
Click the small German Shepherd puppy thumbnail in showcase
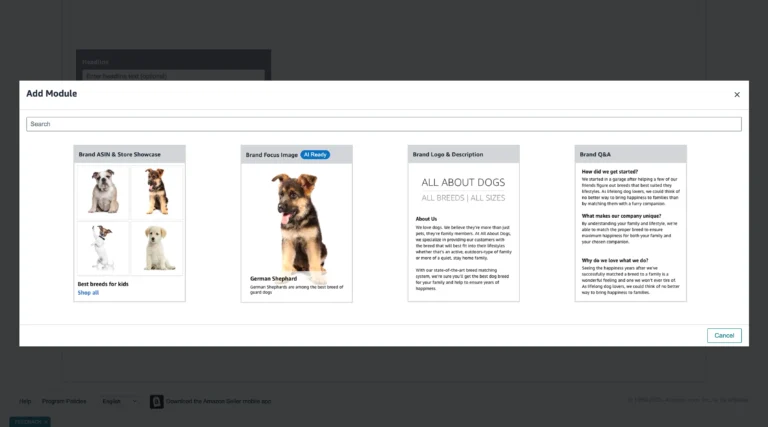(x=157, y=192)
